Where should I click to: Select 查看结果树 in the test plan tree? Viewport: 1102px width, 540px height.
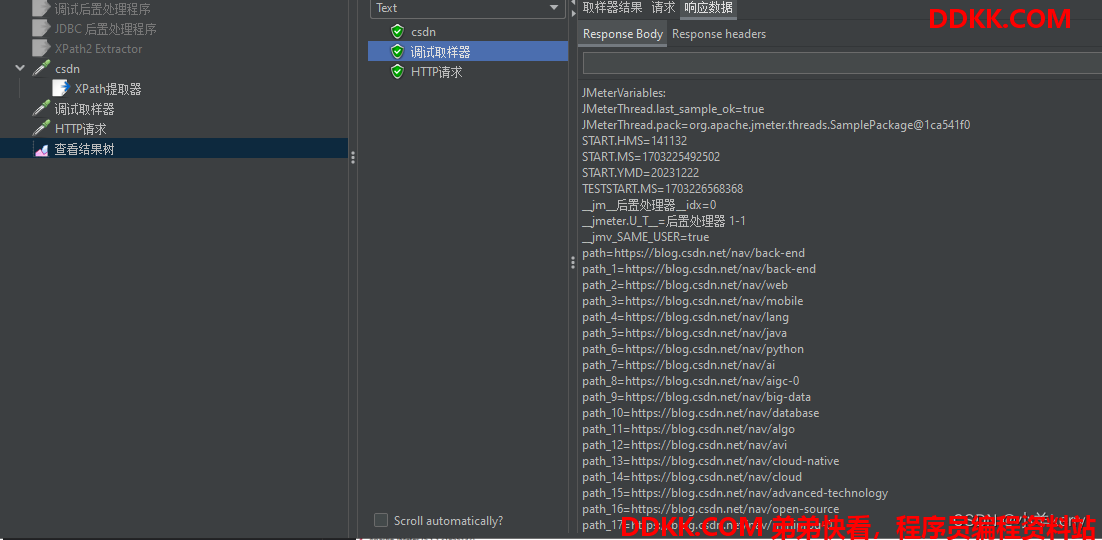tap(84, 149)
